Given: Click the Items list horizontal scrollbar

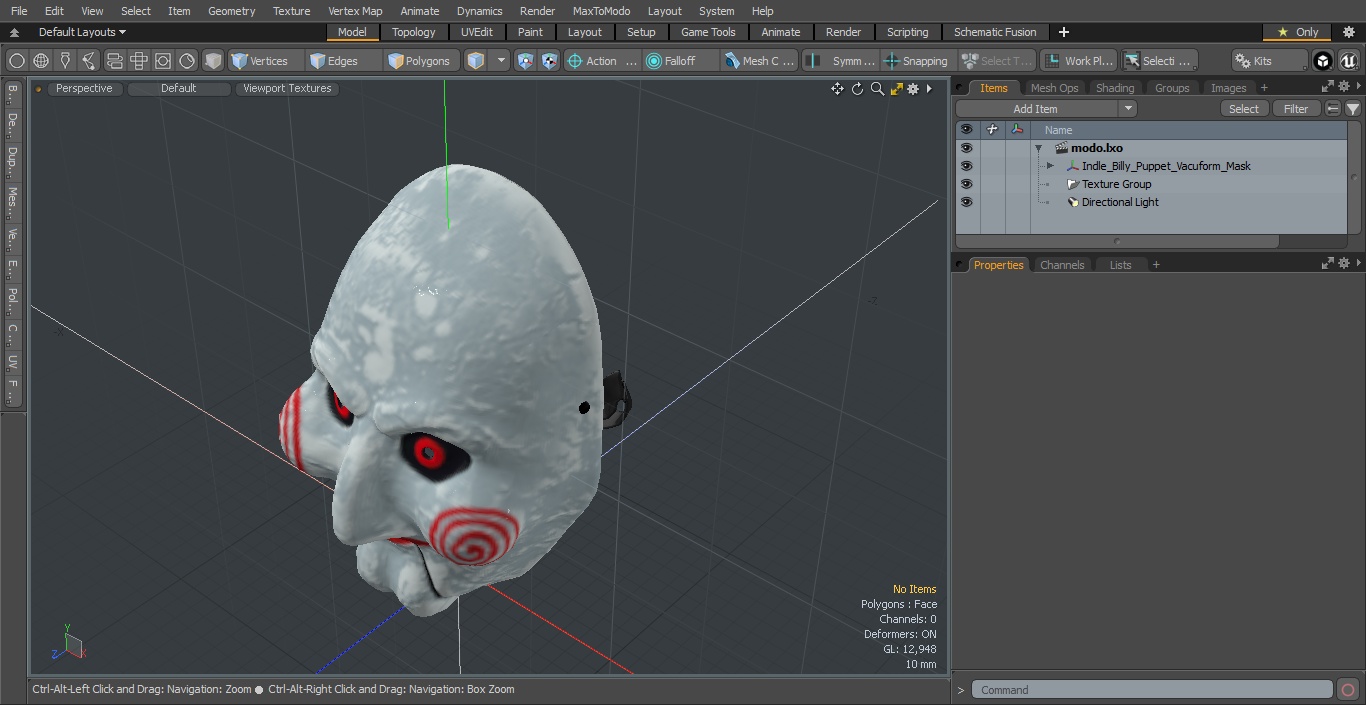Looking at the screenshot, I should point(1117,241).
